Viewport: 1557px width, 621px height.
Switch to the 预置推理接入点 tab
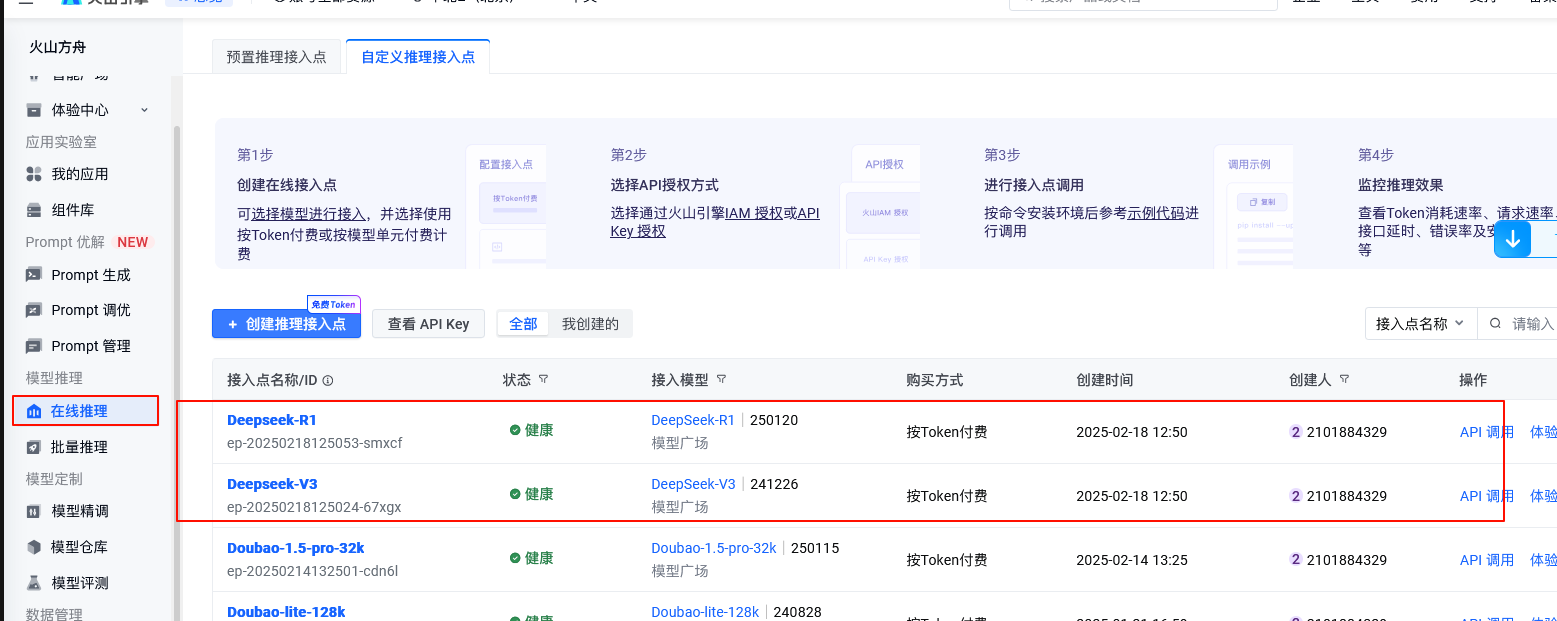coord(277,57)
